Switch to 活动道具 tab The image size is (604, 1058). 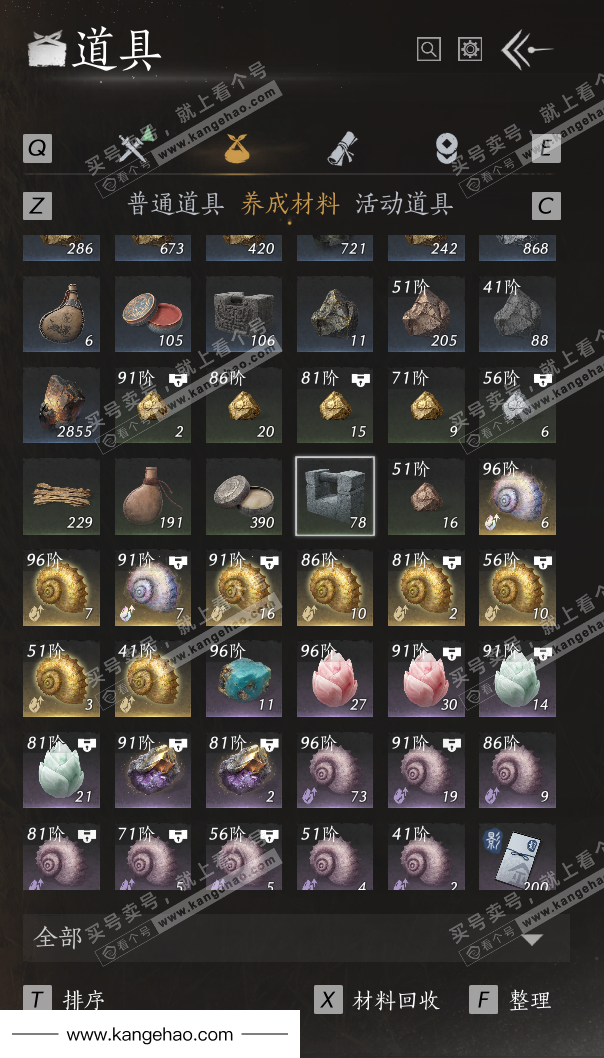[404, 204]
